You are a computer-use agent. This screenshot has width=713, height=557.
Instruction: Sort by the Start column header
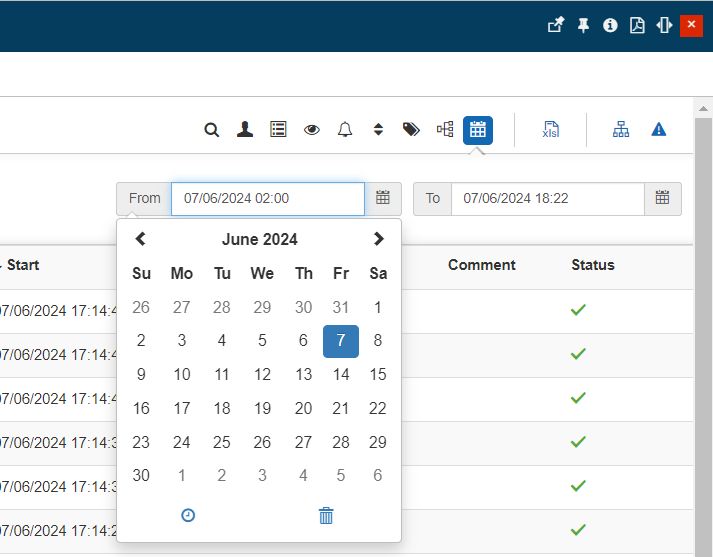click(x=23, y=265)
